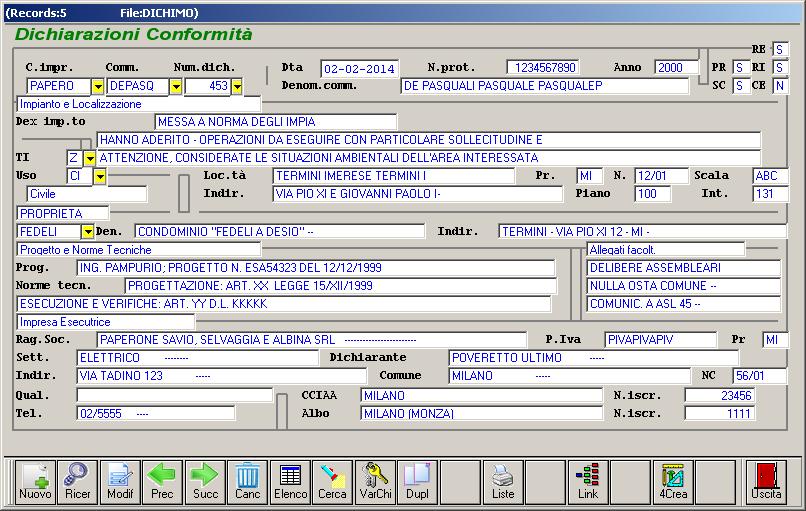806x511 pixels.
Task: Click the Des imp.to field MESSA A NORMA
Action: 276,122
